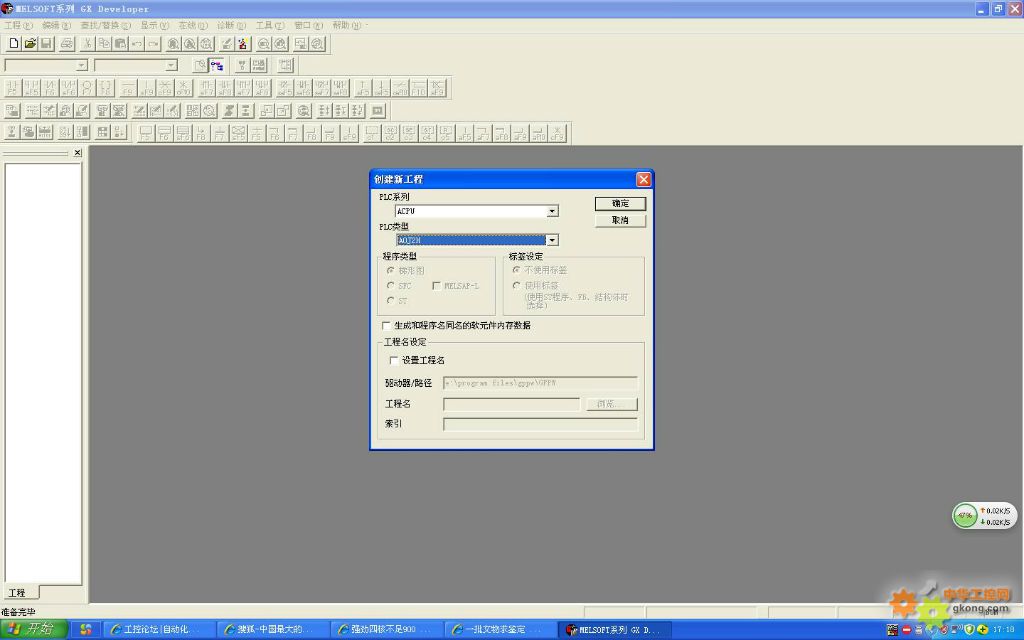Click the Paste clipboard icon

(x=120, y=43)
